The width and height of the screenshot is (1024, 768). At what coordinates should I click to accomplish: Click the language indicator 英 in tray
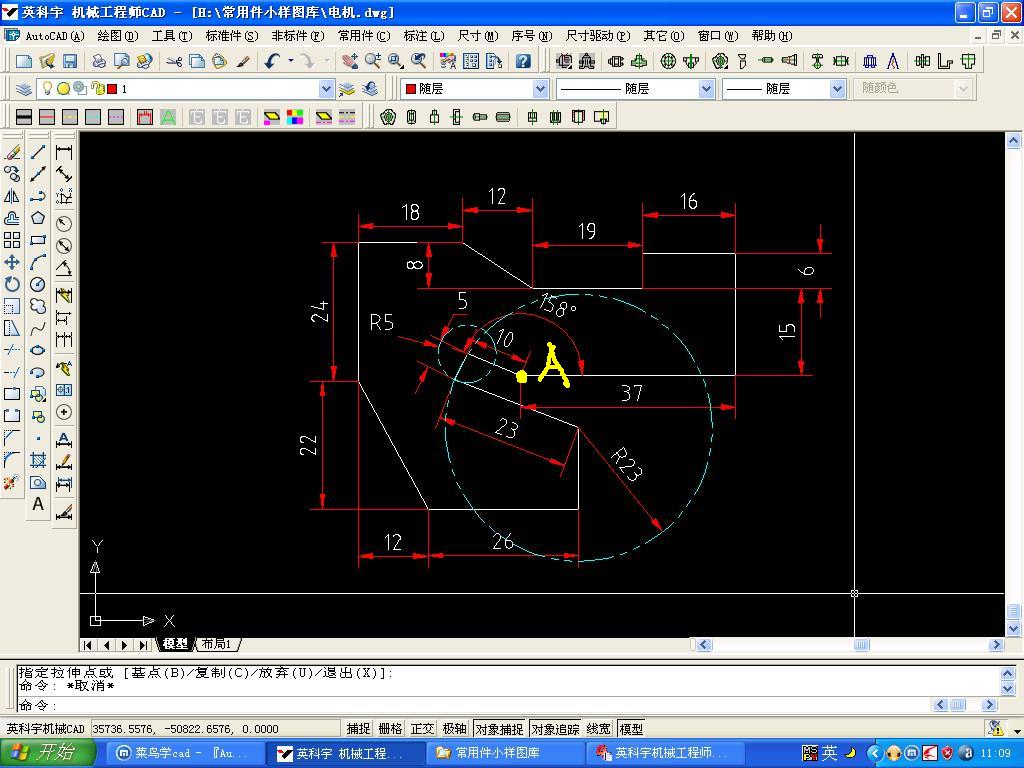pyautogui.click(x=829, y=753)
